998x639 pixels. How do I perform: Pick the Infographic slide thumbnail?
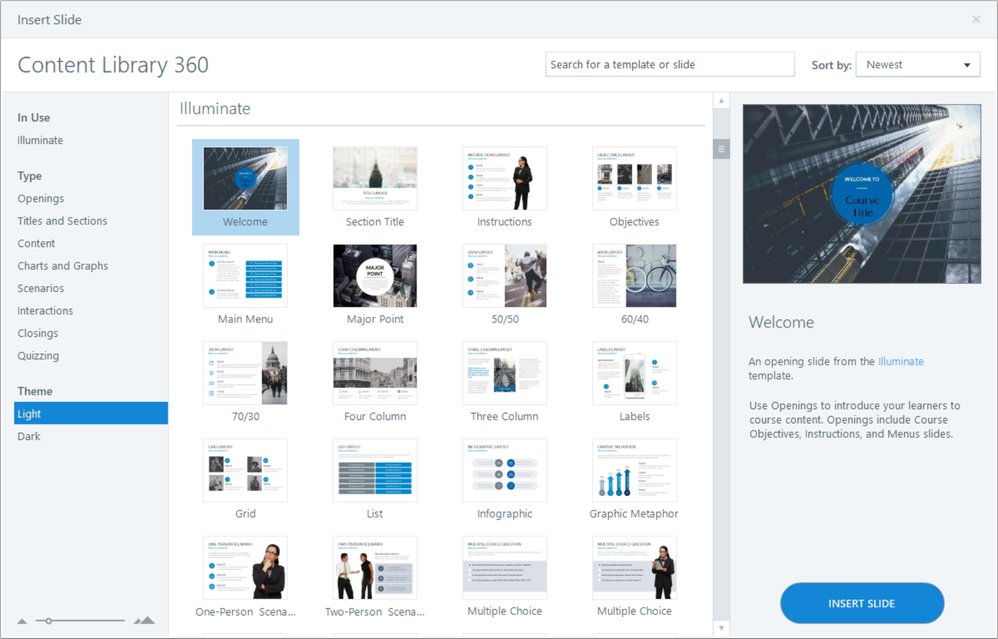(505, 470)
